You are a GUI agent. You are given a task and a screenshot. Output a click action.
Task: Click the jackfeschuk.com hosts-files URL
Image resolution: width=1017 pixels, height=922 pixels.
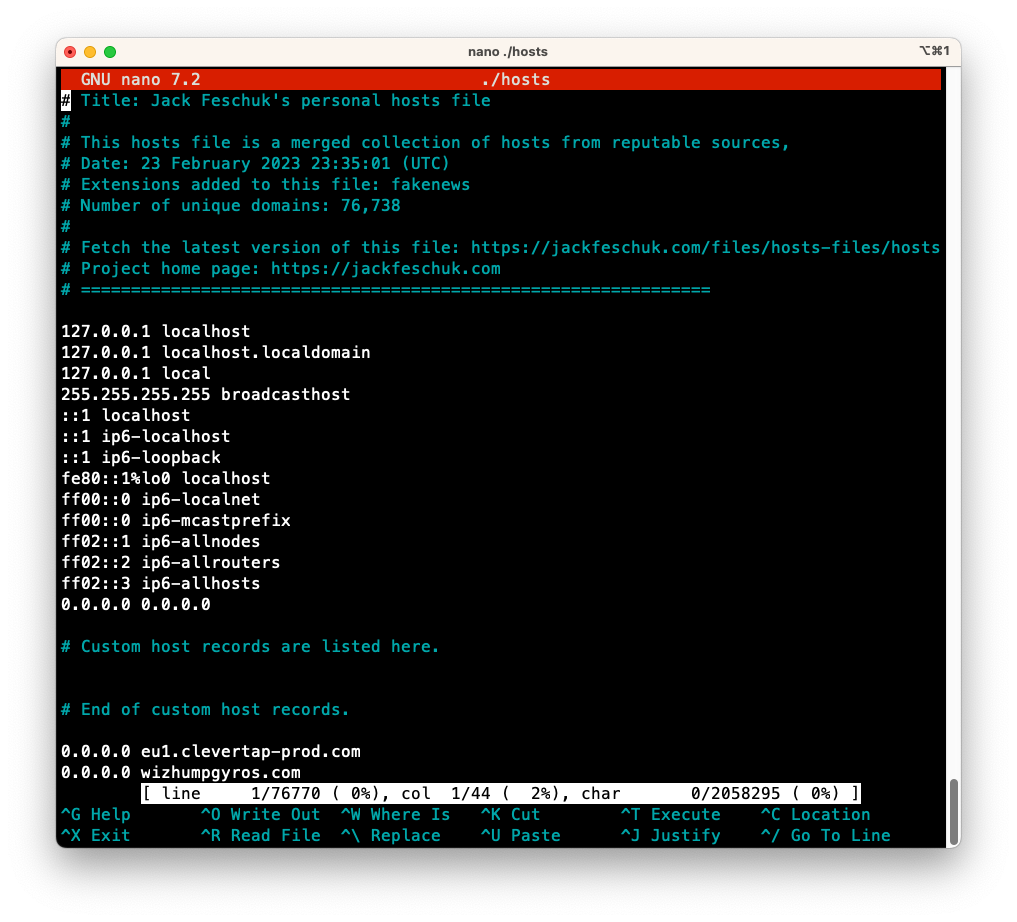tap(705, 247)
